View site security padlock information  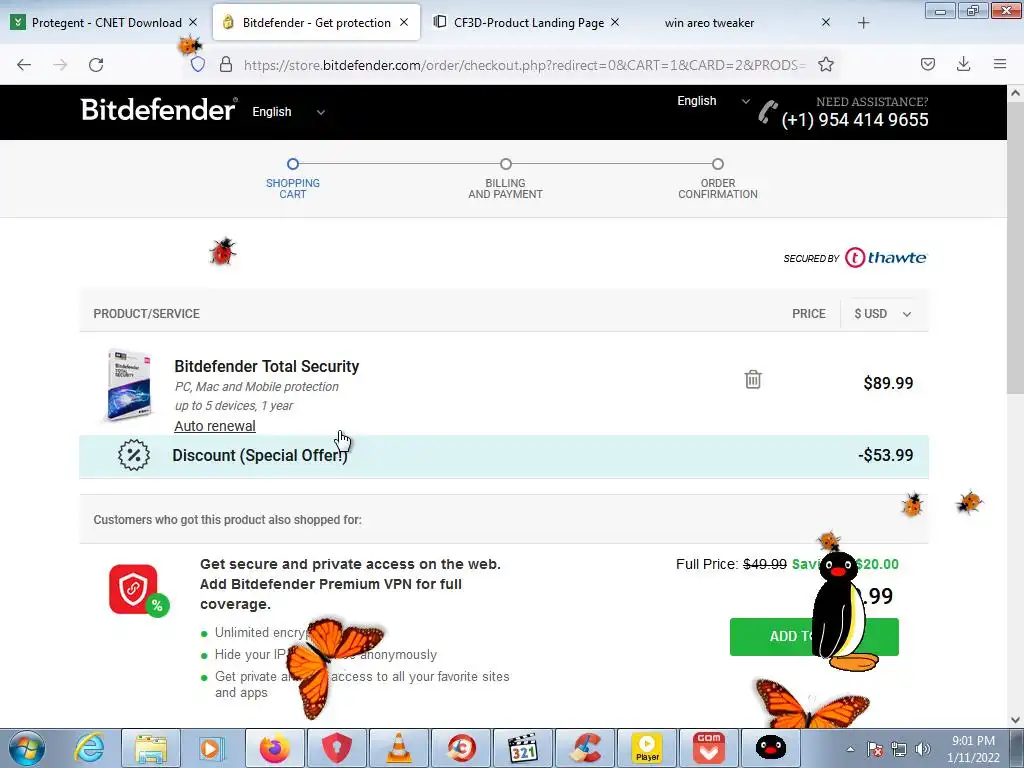[226, 65]
